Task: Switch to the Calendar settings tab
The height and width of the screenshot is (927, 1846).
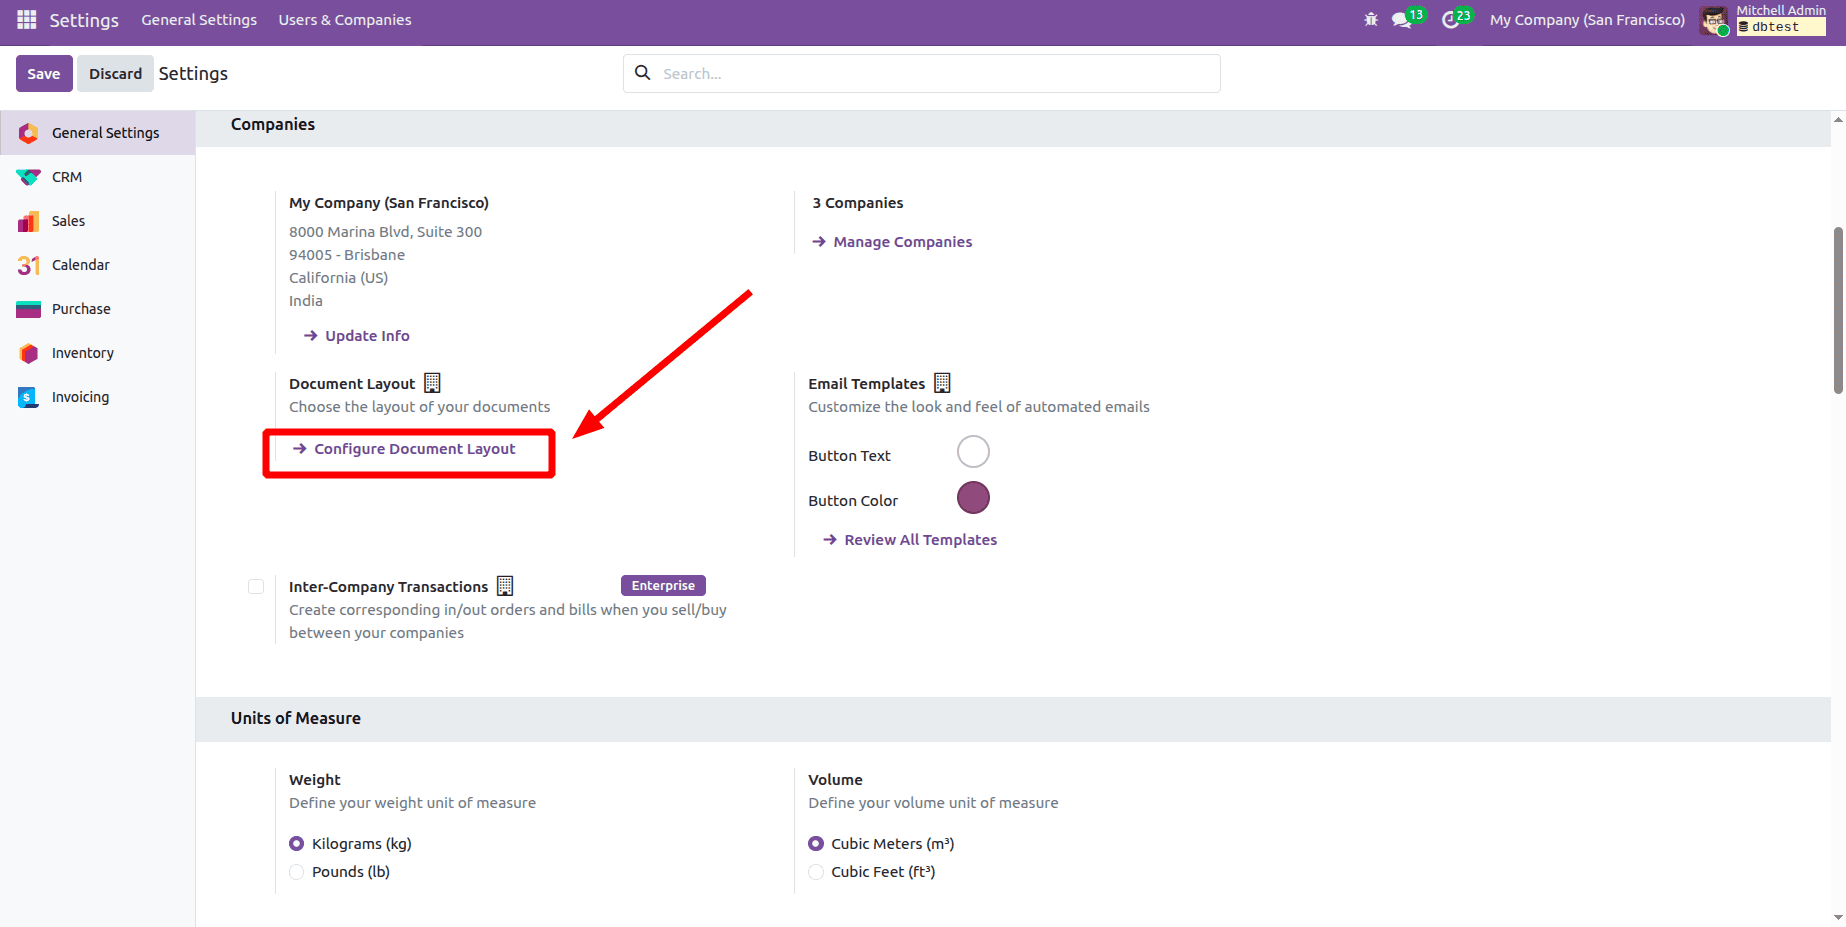Action: click(98, 265)
